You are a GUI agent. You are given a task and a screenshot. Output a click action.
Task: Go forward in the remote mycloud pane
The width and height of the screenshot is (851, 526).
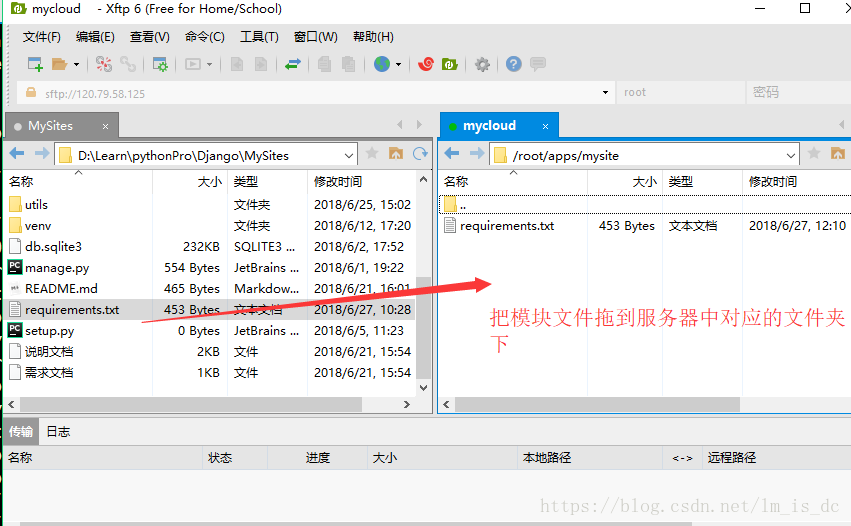477,154
